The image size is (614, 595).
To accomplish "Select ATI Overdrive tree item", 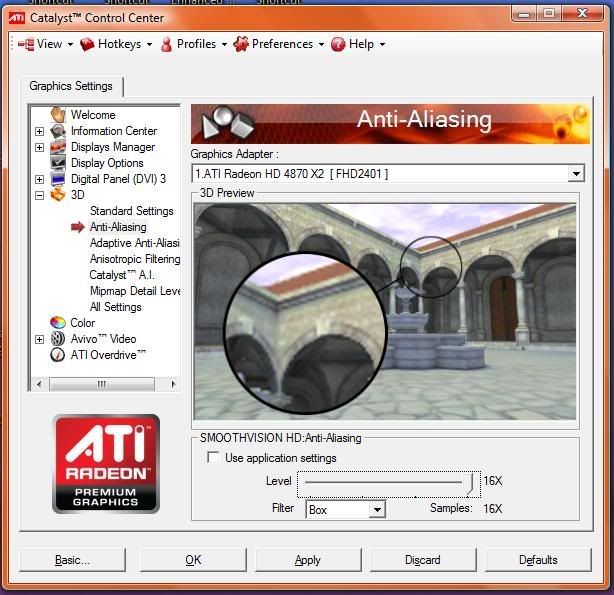I will click(108, 355).
